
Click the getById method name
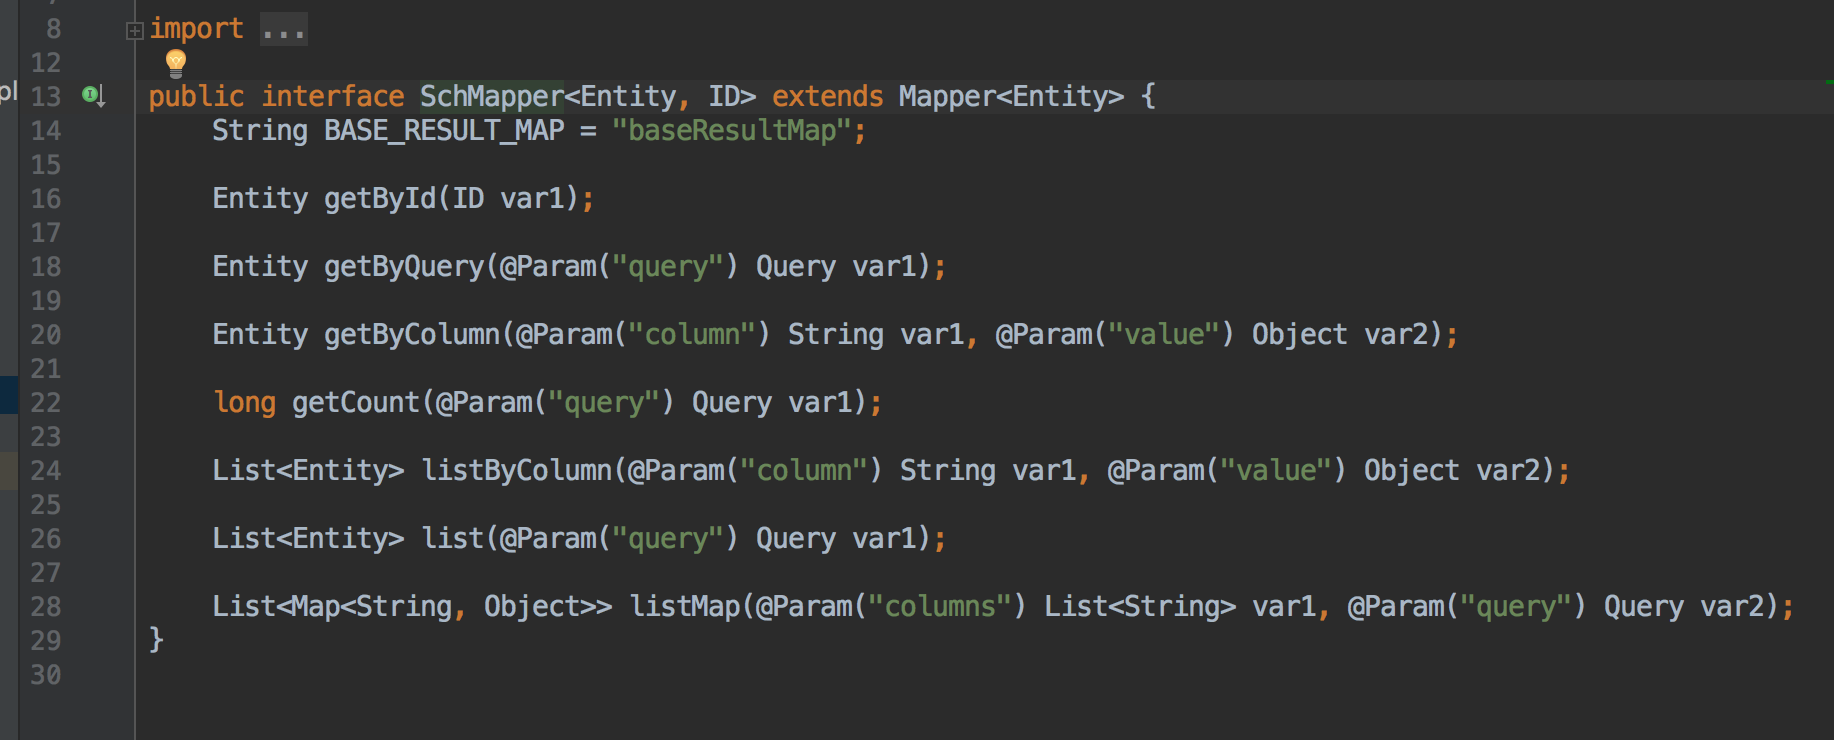click(x=380, y=199)
